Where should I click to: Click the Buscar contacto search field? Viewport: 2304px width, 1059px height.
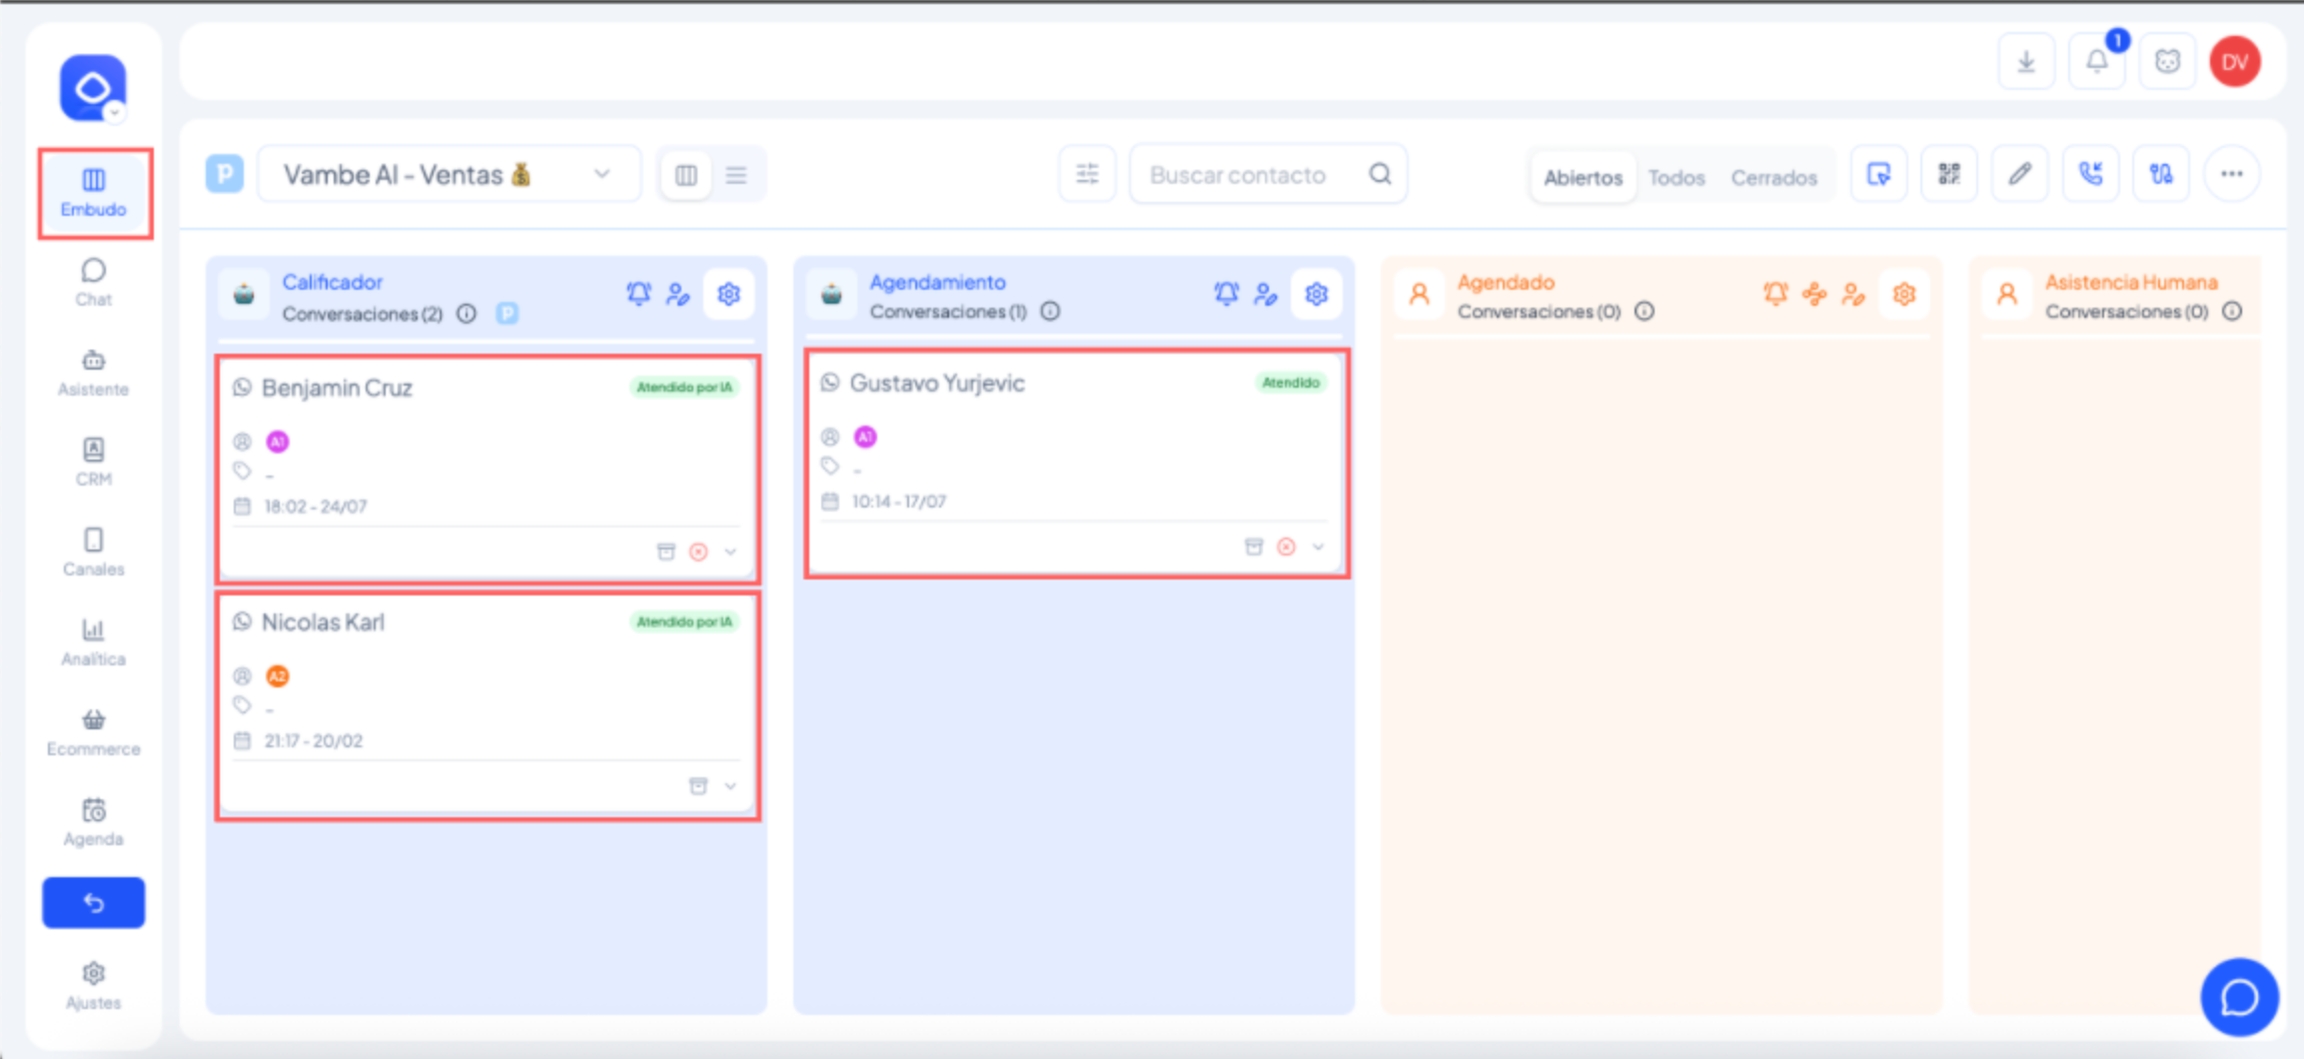[x=1255, y=175]
